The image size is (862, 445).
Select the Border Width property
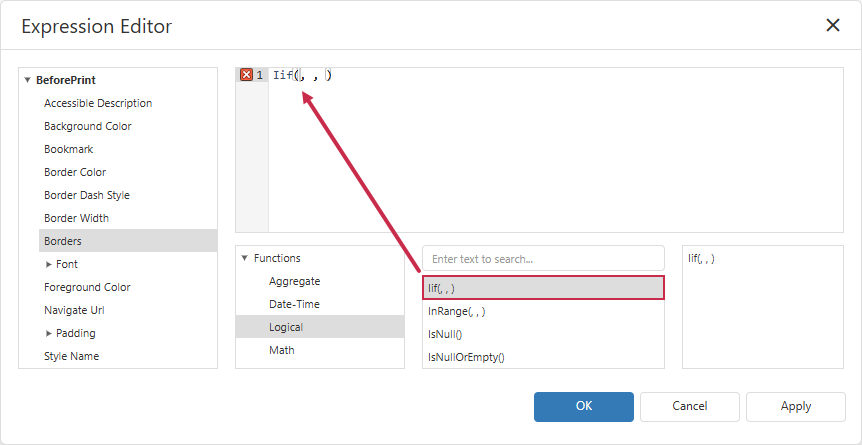tap(128, 218)
